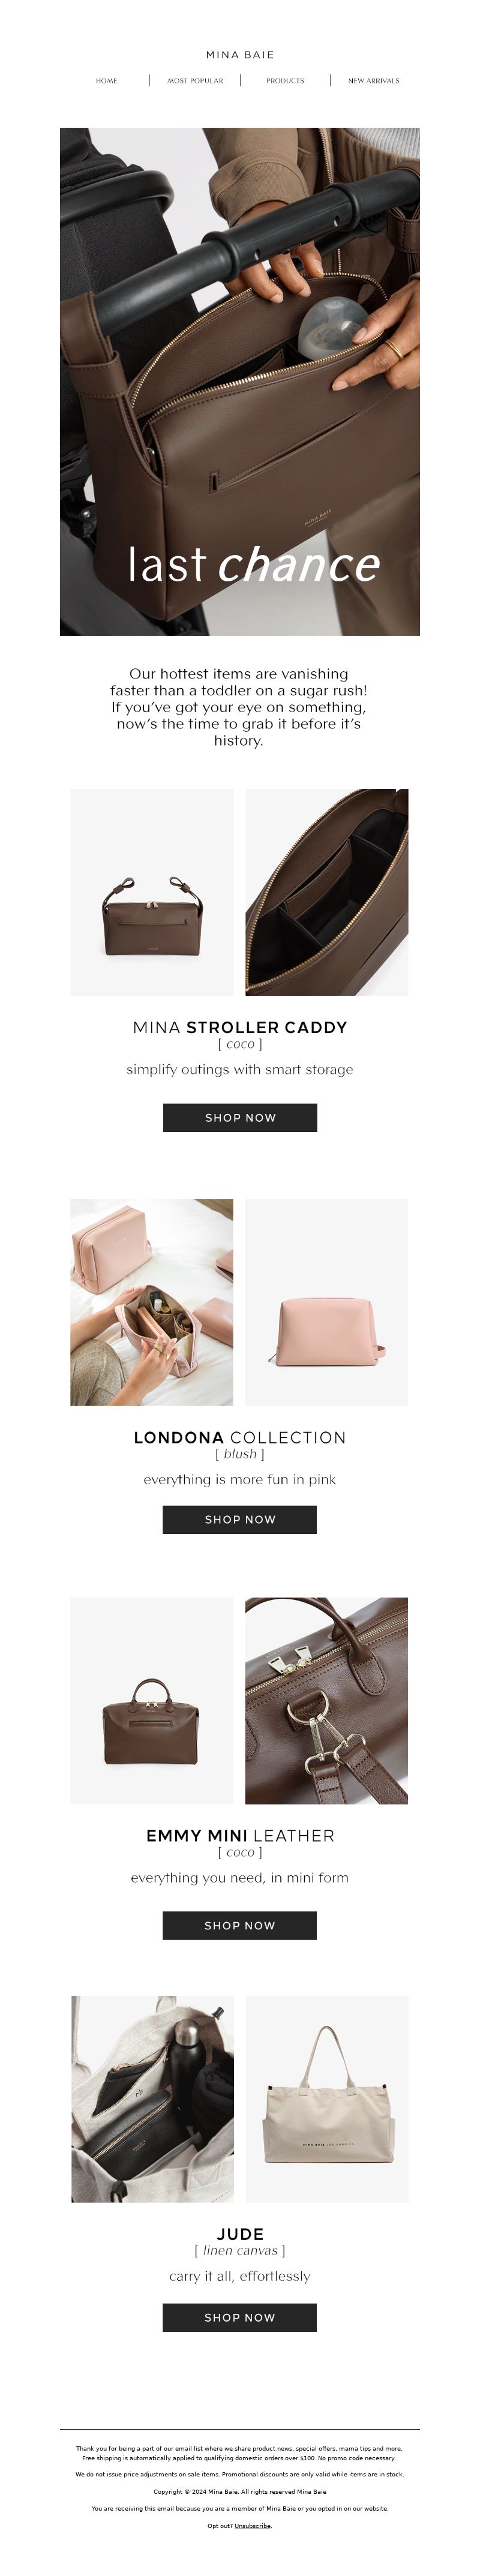
Task: Open the PRODUCTS navigation link
Action: pyautogui.click(x=285, y=81)
